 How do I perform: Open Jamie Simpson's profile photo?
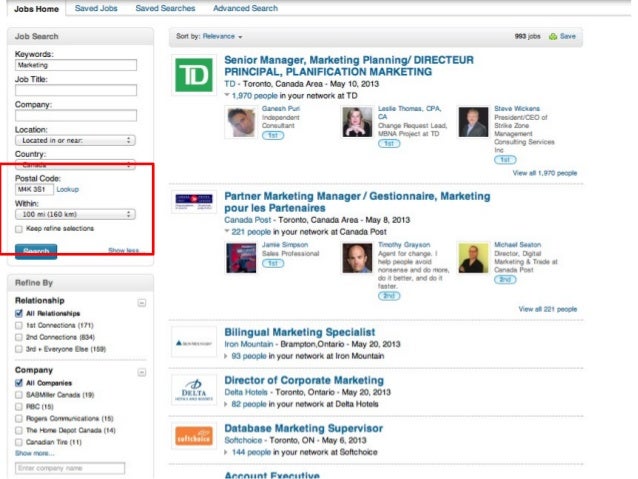(241, 258)
